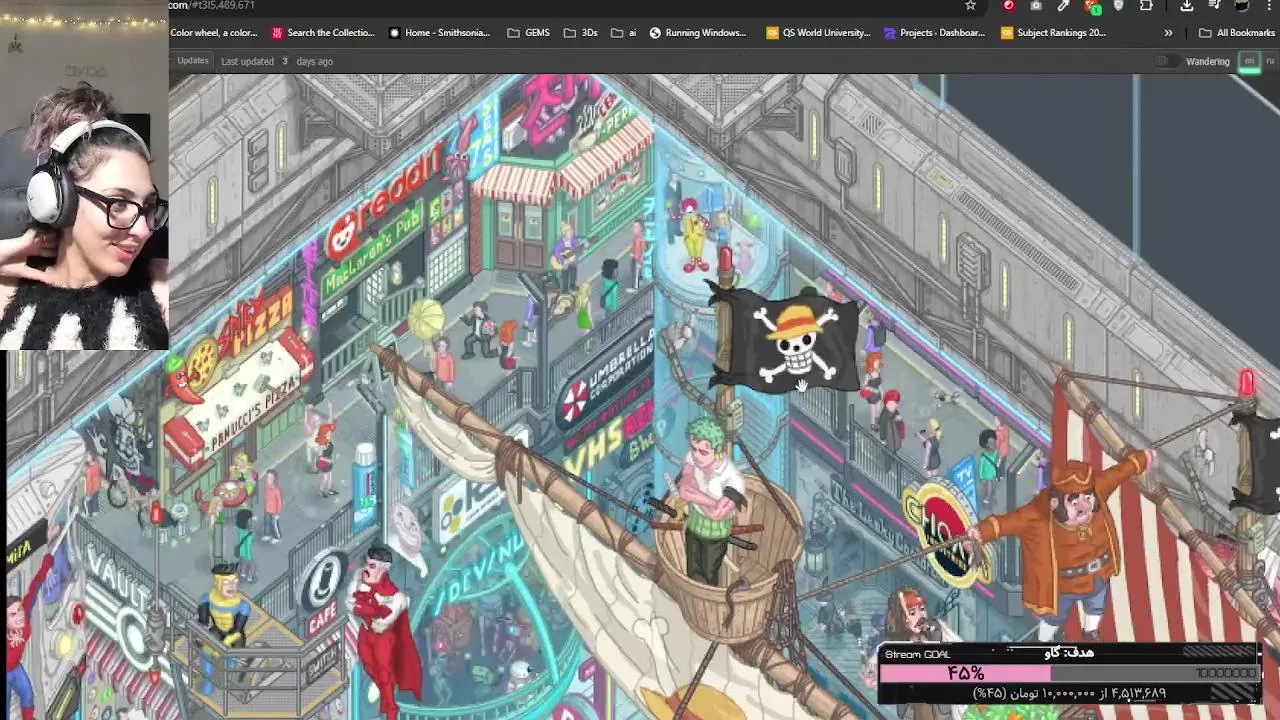Open Running Windows bookmark

[x=697, y=33]
